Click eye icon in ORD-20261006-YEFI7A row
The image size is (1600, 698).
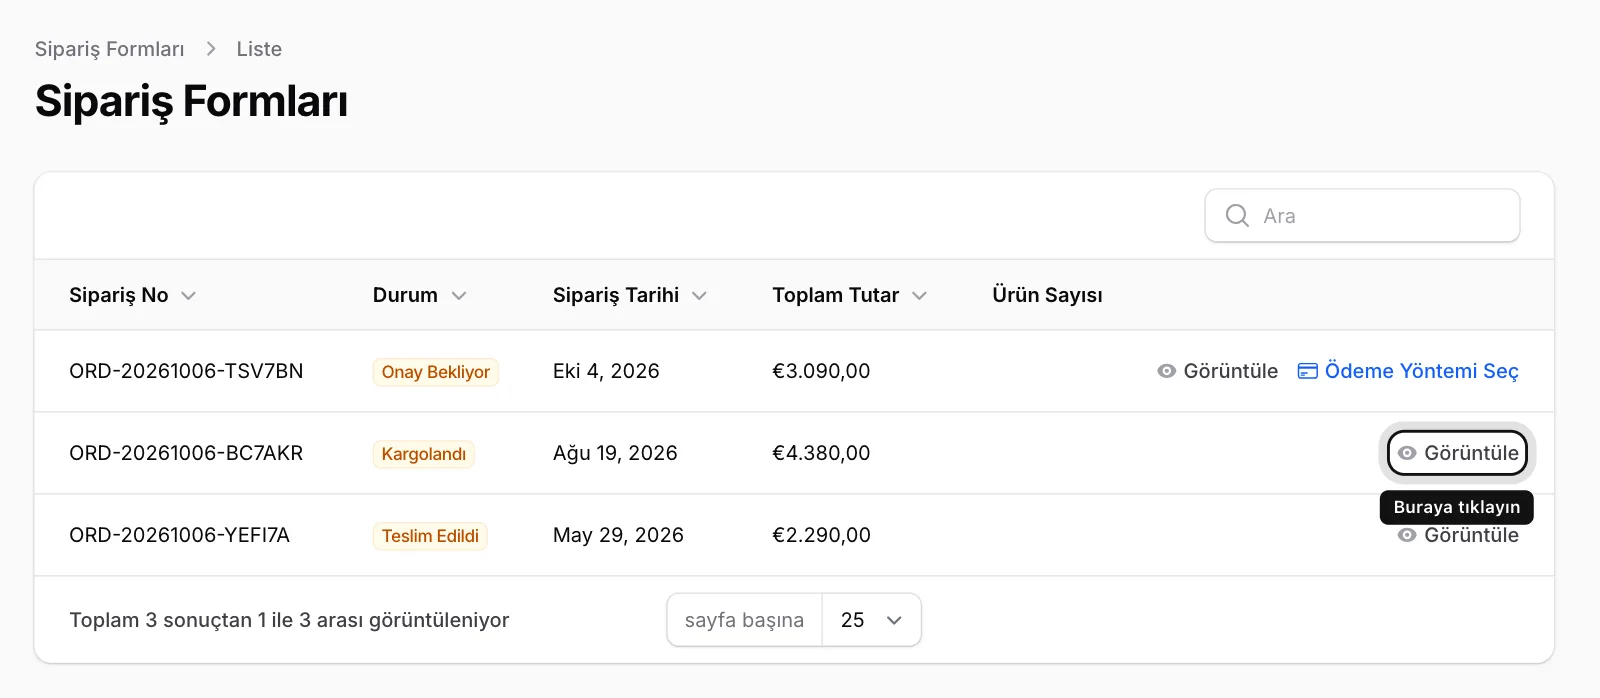1407,536
